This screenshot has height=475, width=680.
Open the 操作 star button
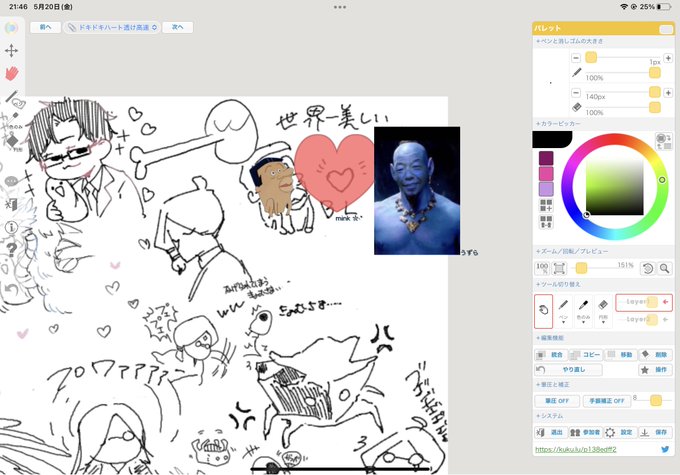coord(655,370)
